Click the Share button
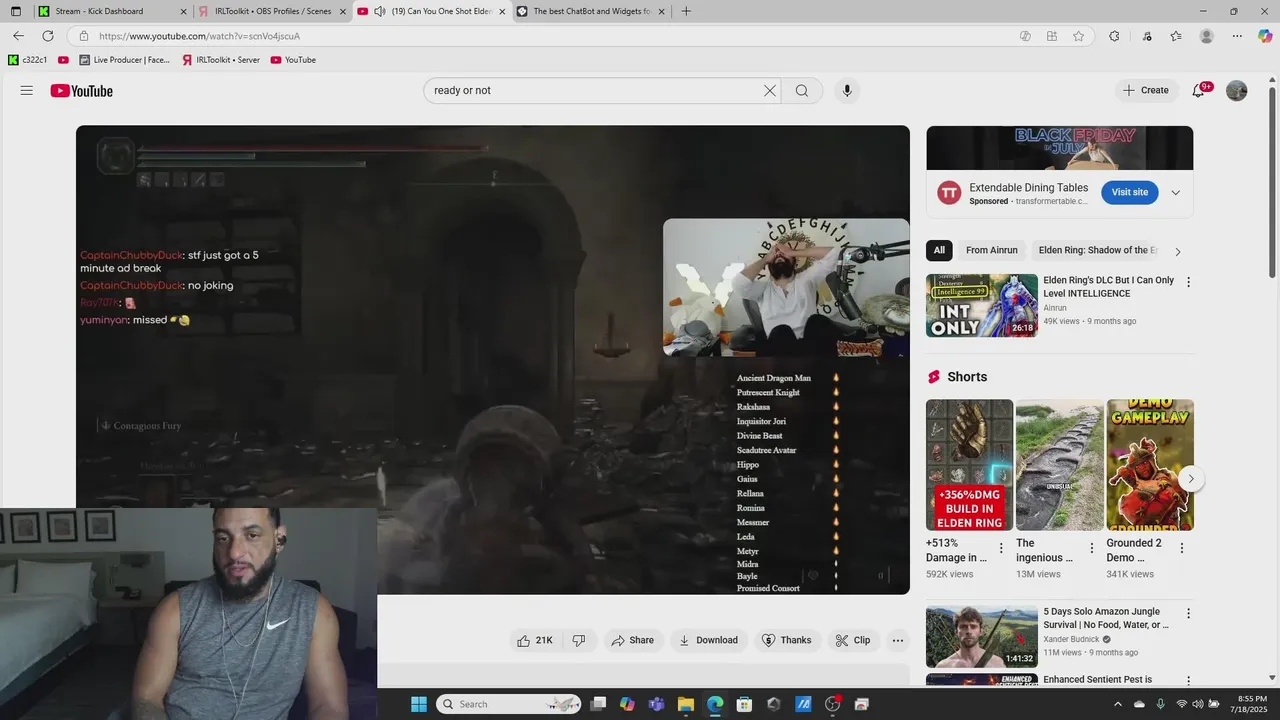The width and height of the screenshot is (1280, 720). (632, 640)
